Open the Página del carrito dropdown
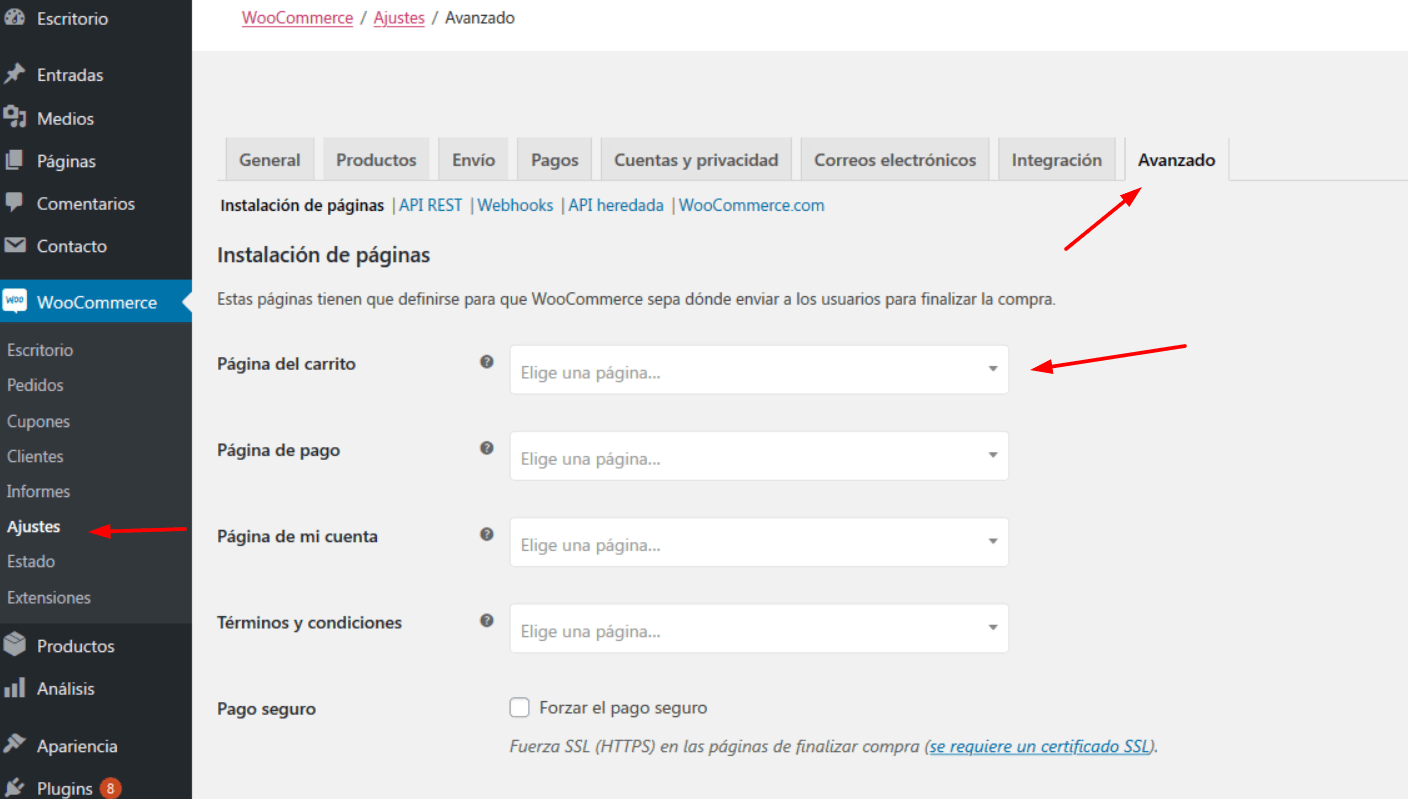The height and width of the screenshot is (799, 1408). (x=759, y=370)
